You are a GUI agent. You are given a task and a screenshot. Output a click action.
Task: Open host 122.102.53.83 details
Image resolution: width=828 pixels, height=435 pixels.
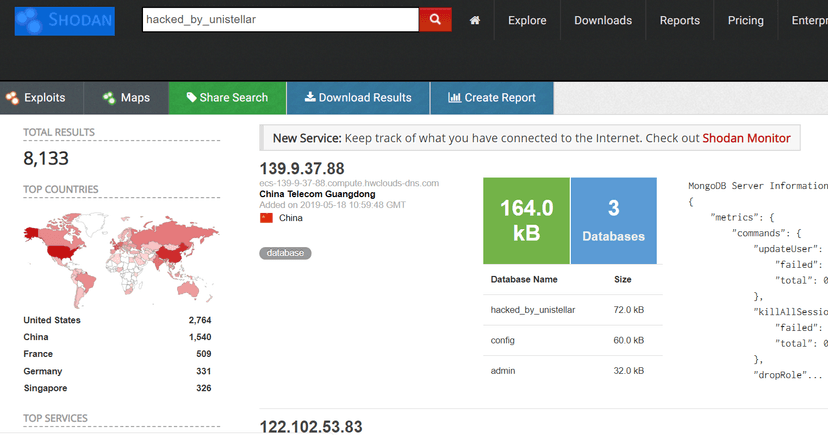pyautogui.click(x=310, y=427)
